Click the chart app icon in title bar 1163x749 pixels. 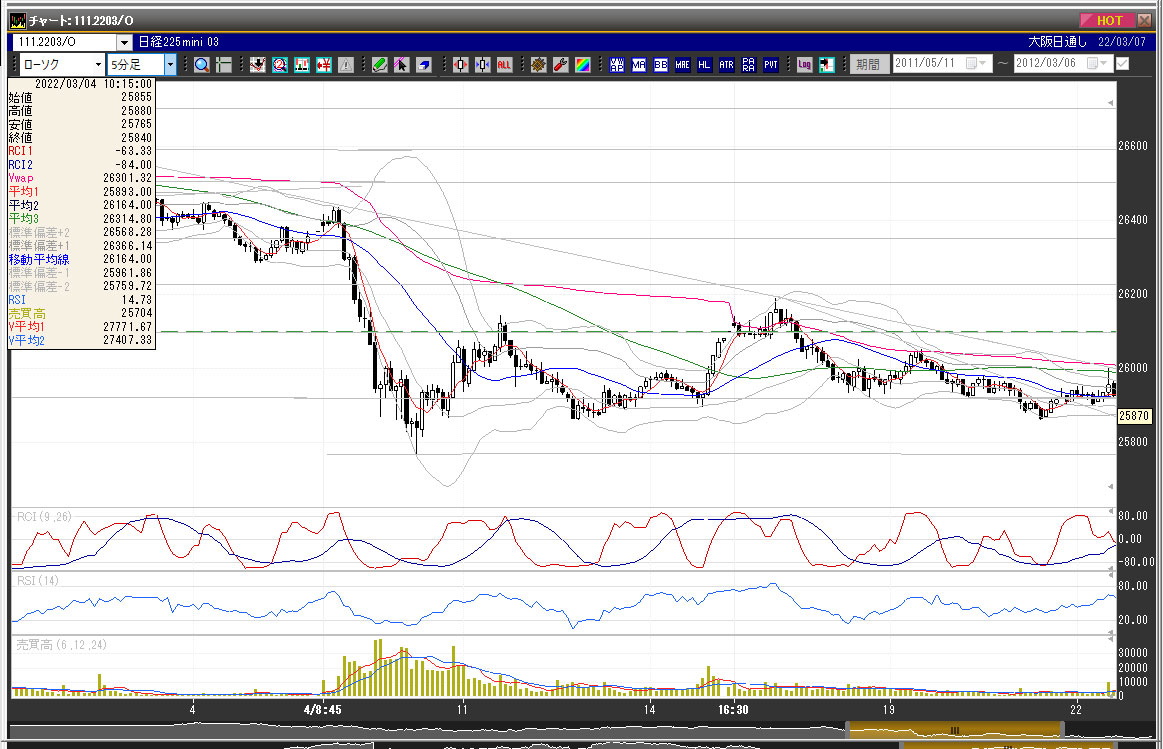(18, 21)
